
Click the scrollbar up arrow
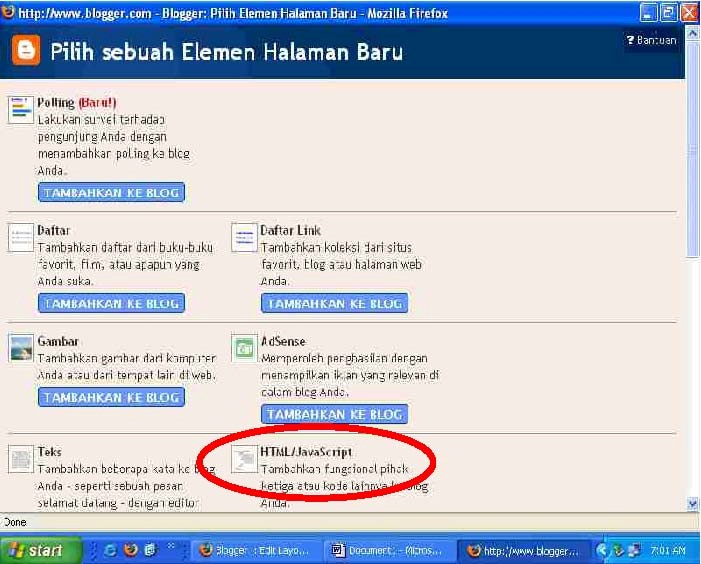coord(693,33)
